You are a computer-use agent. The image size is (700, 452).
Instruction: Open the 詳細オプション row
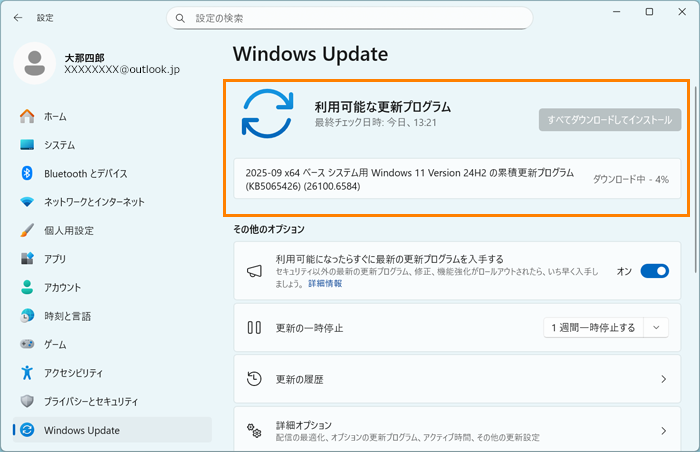pyautogui.click(x=457, y=429)
